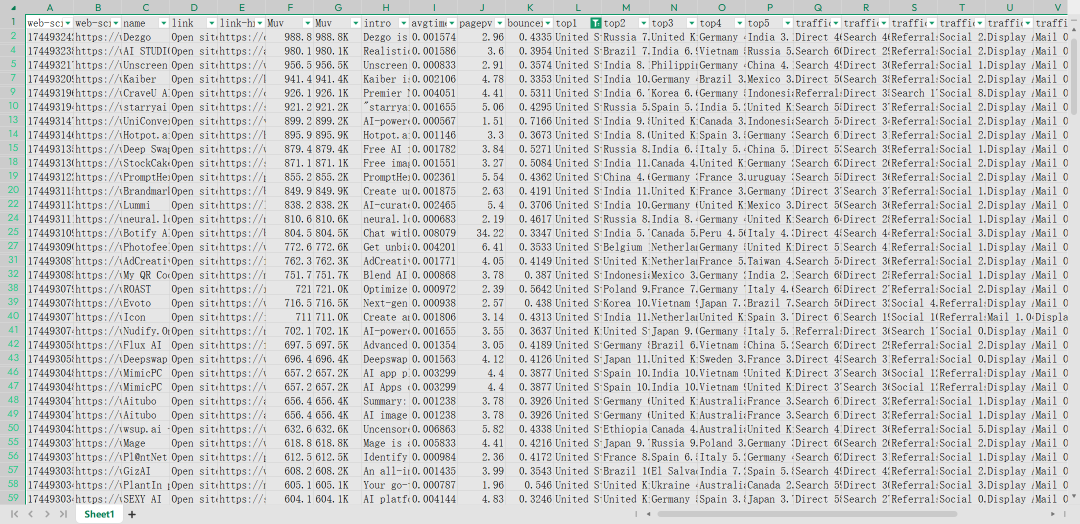This screenshot has width=1080, height=524.
Task: Select the name cell 'Kaiber'
Action: coord(145,79)
